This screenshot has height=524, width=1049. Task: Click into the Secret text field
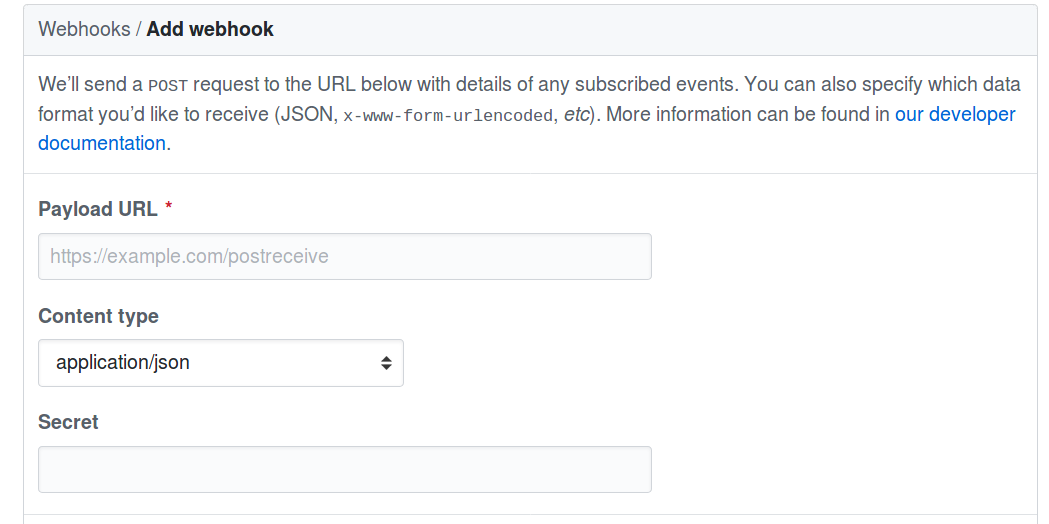pos(344,469)
